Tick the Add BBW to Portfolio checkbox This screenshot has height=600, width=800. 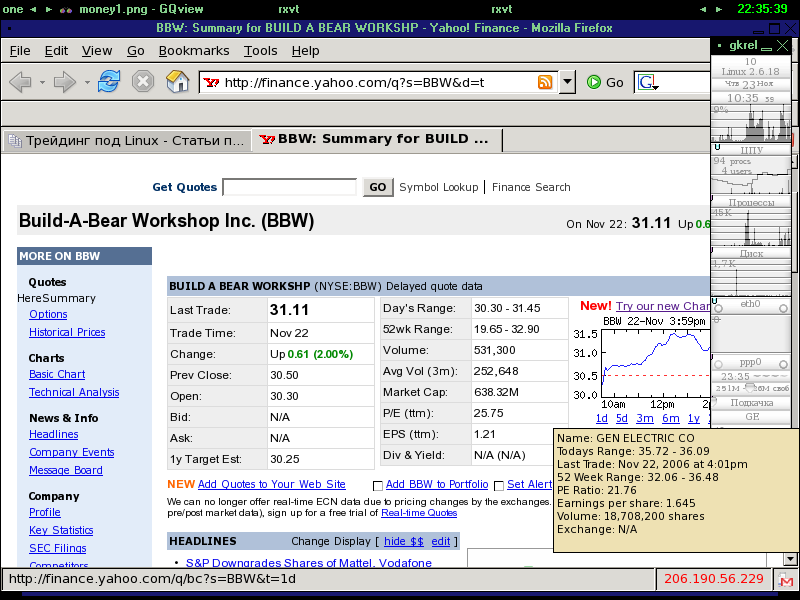[378, 485]
